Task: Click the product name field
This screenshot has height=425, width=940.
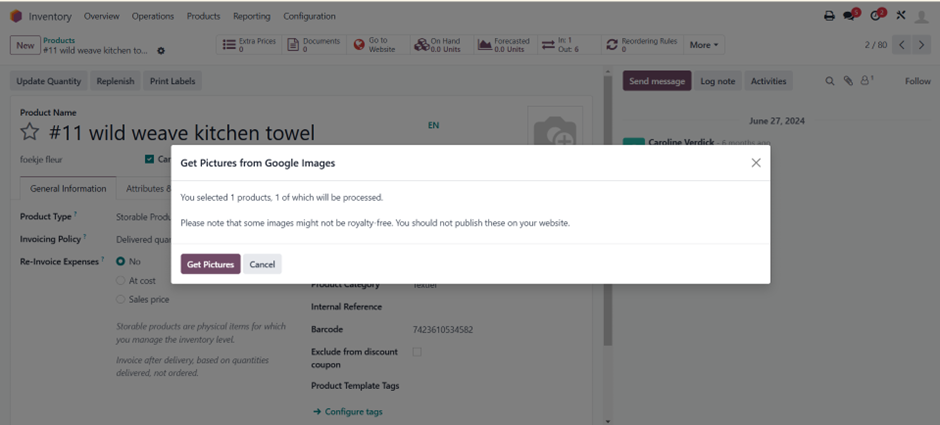Action: click(x=182, y=132)
